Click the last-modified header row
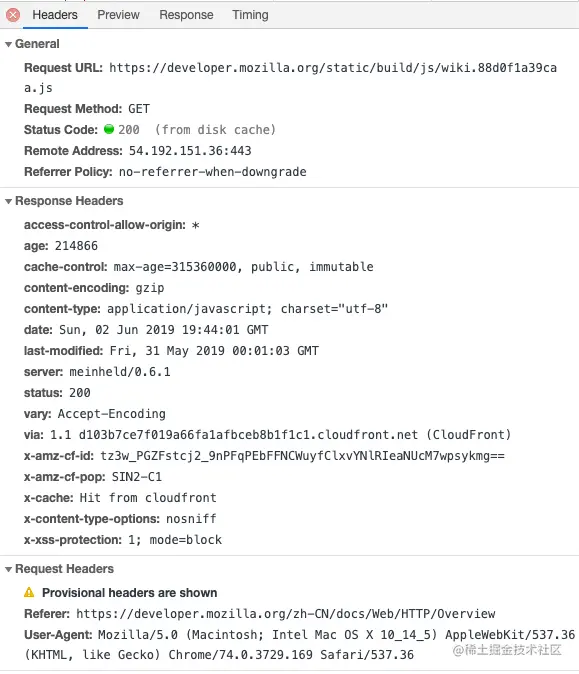 [x=172, y=351]
